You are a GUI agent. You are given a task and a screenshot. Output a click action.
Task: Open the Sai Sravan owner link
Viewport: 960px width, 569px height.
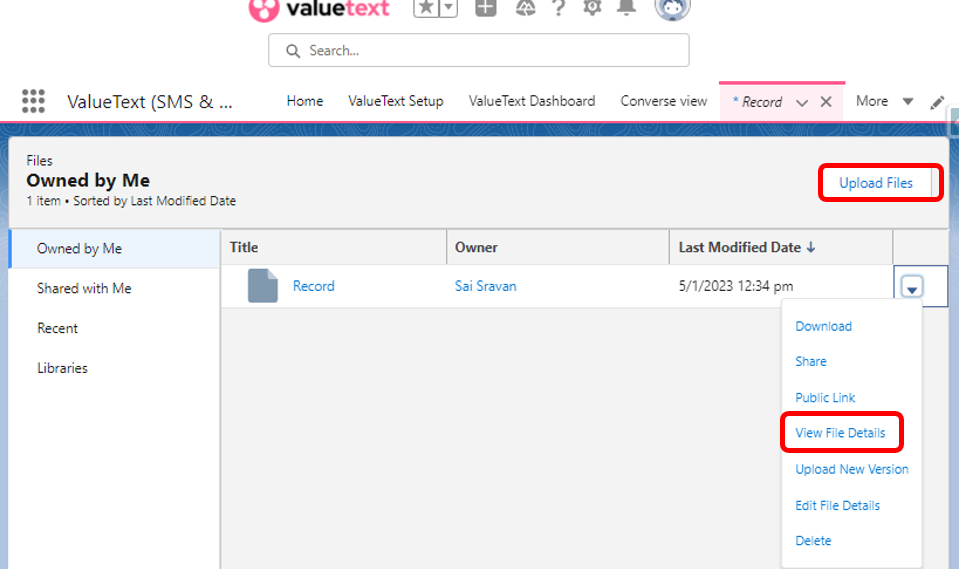point(485,286)
